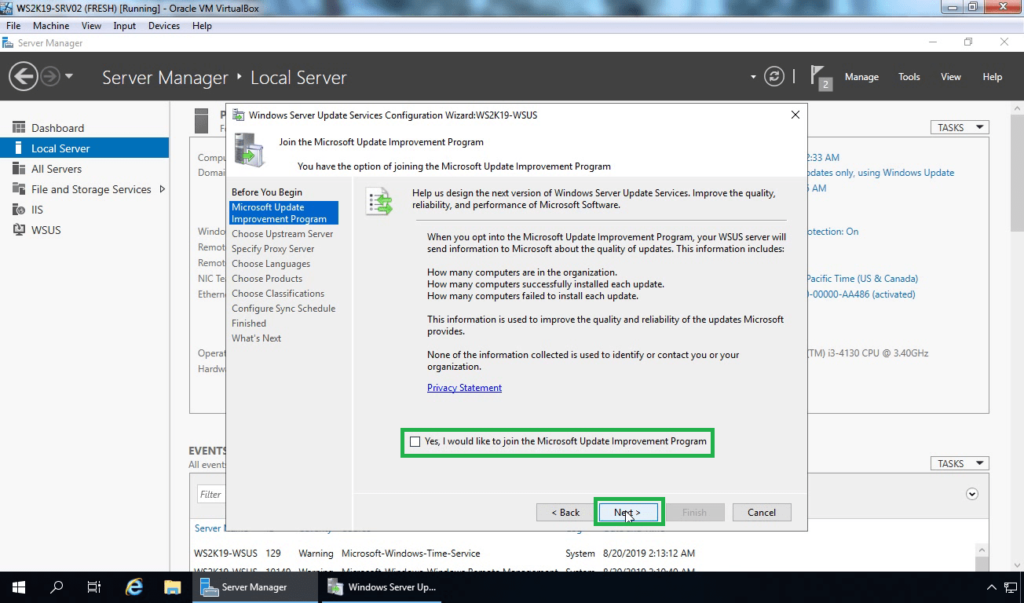Select Choose Languages step

point(270,263)
